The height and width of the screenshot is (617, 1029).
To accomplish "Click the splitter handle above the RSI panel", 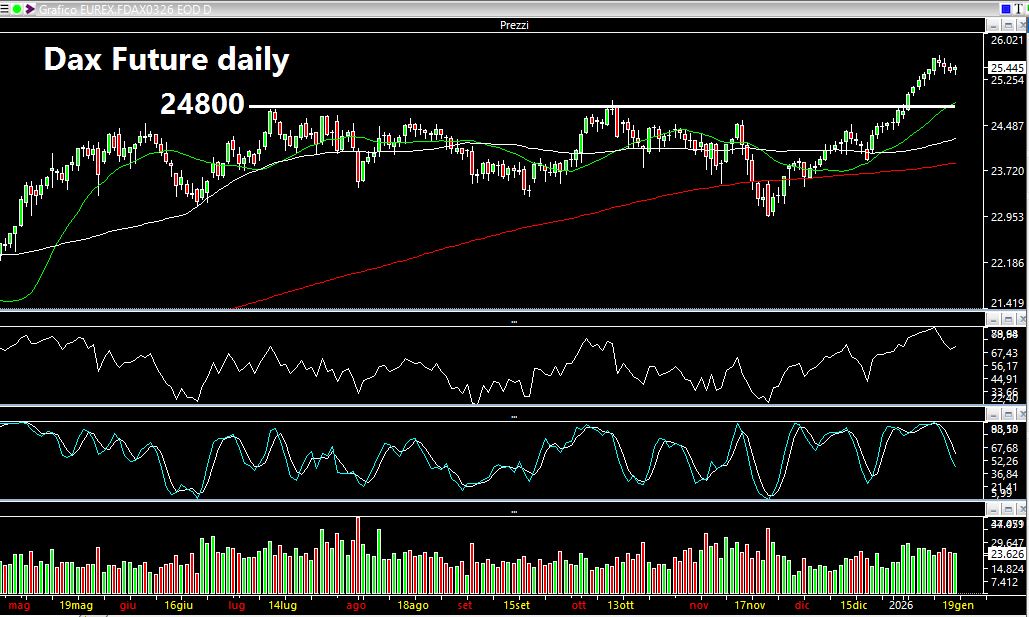I will (514, 322).
